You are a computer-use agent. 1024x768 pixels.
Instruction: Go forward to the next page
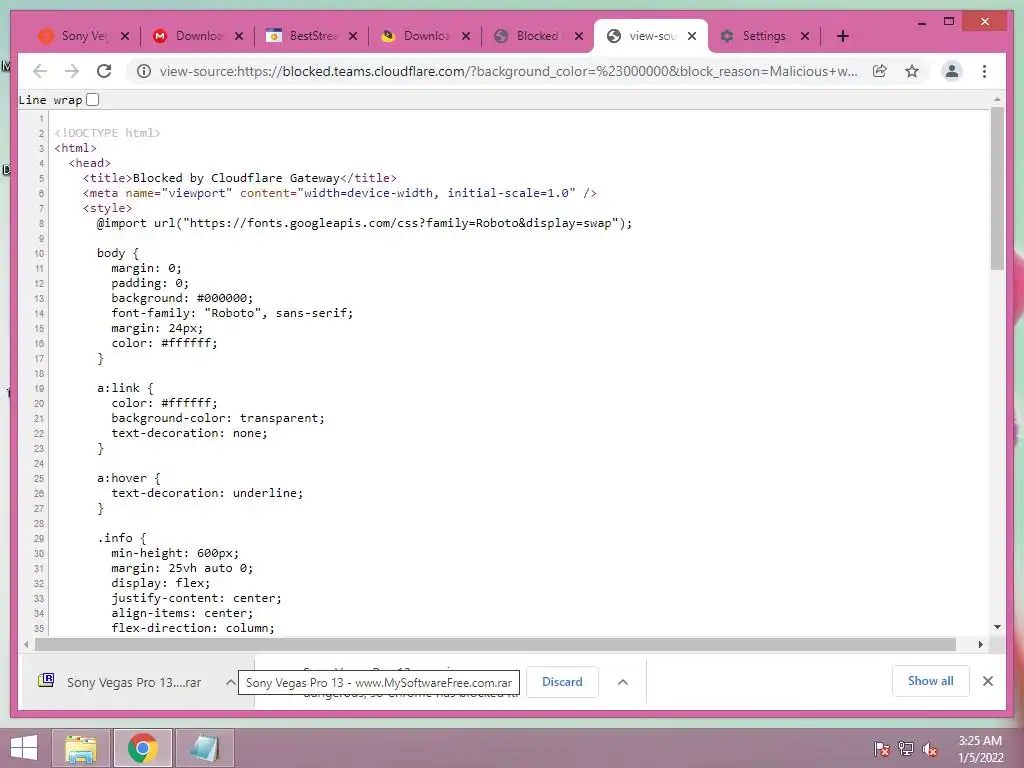click(x=72, y=71)
